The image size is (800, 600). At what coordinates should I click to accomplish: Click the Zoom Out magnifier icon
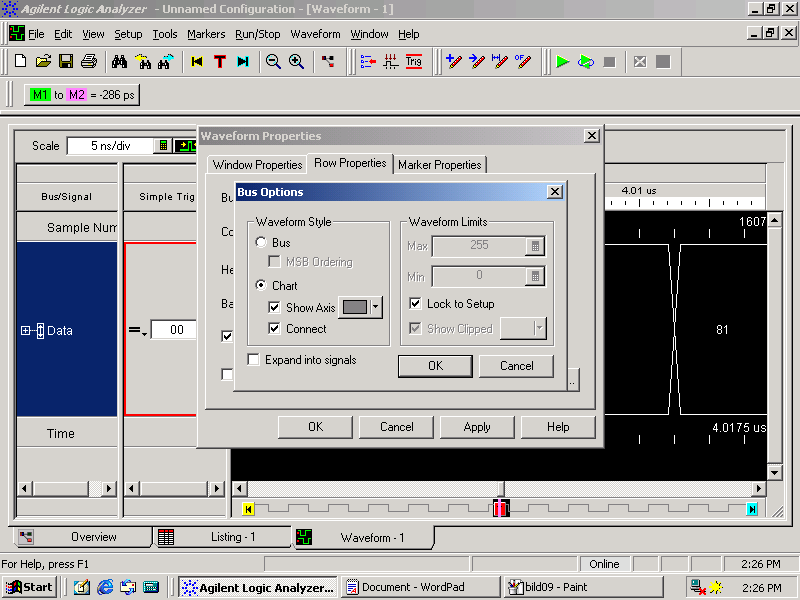[273, 62]
